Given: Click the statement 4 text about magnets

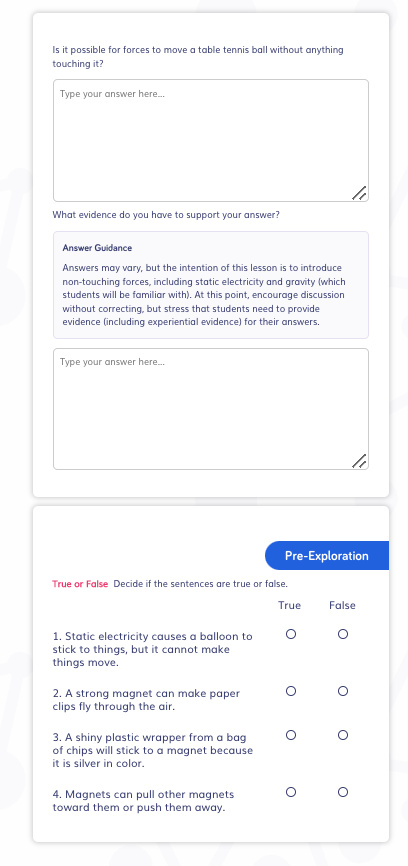Looking at the screenshot, I should 143,801.
